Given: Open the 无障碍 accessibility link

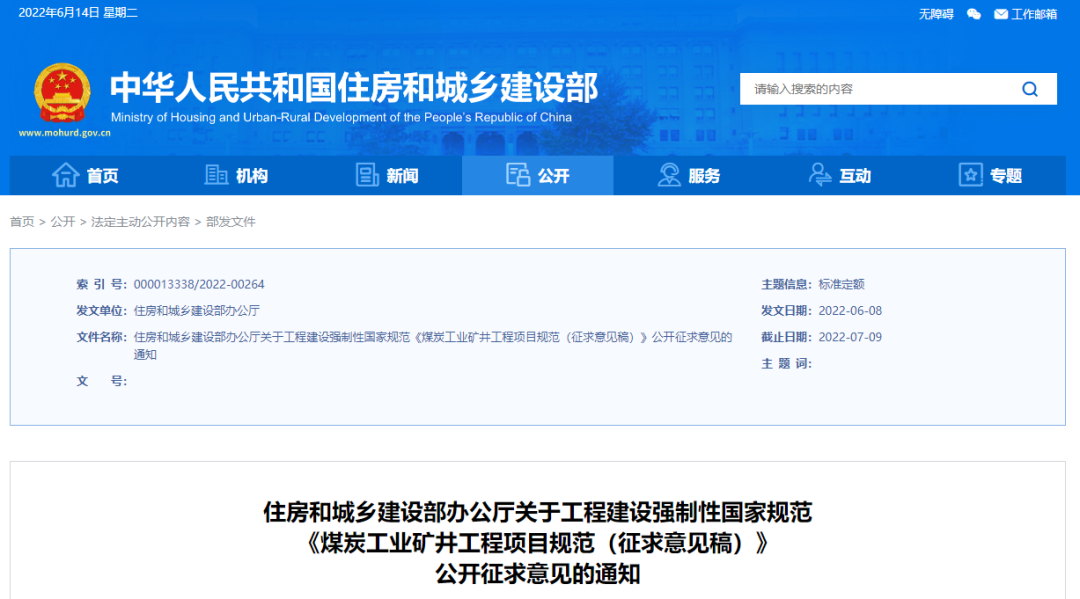Looking at the screenshot, I should tap(936, 14).
